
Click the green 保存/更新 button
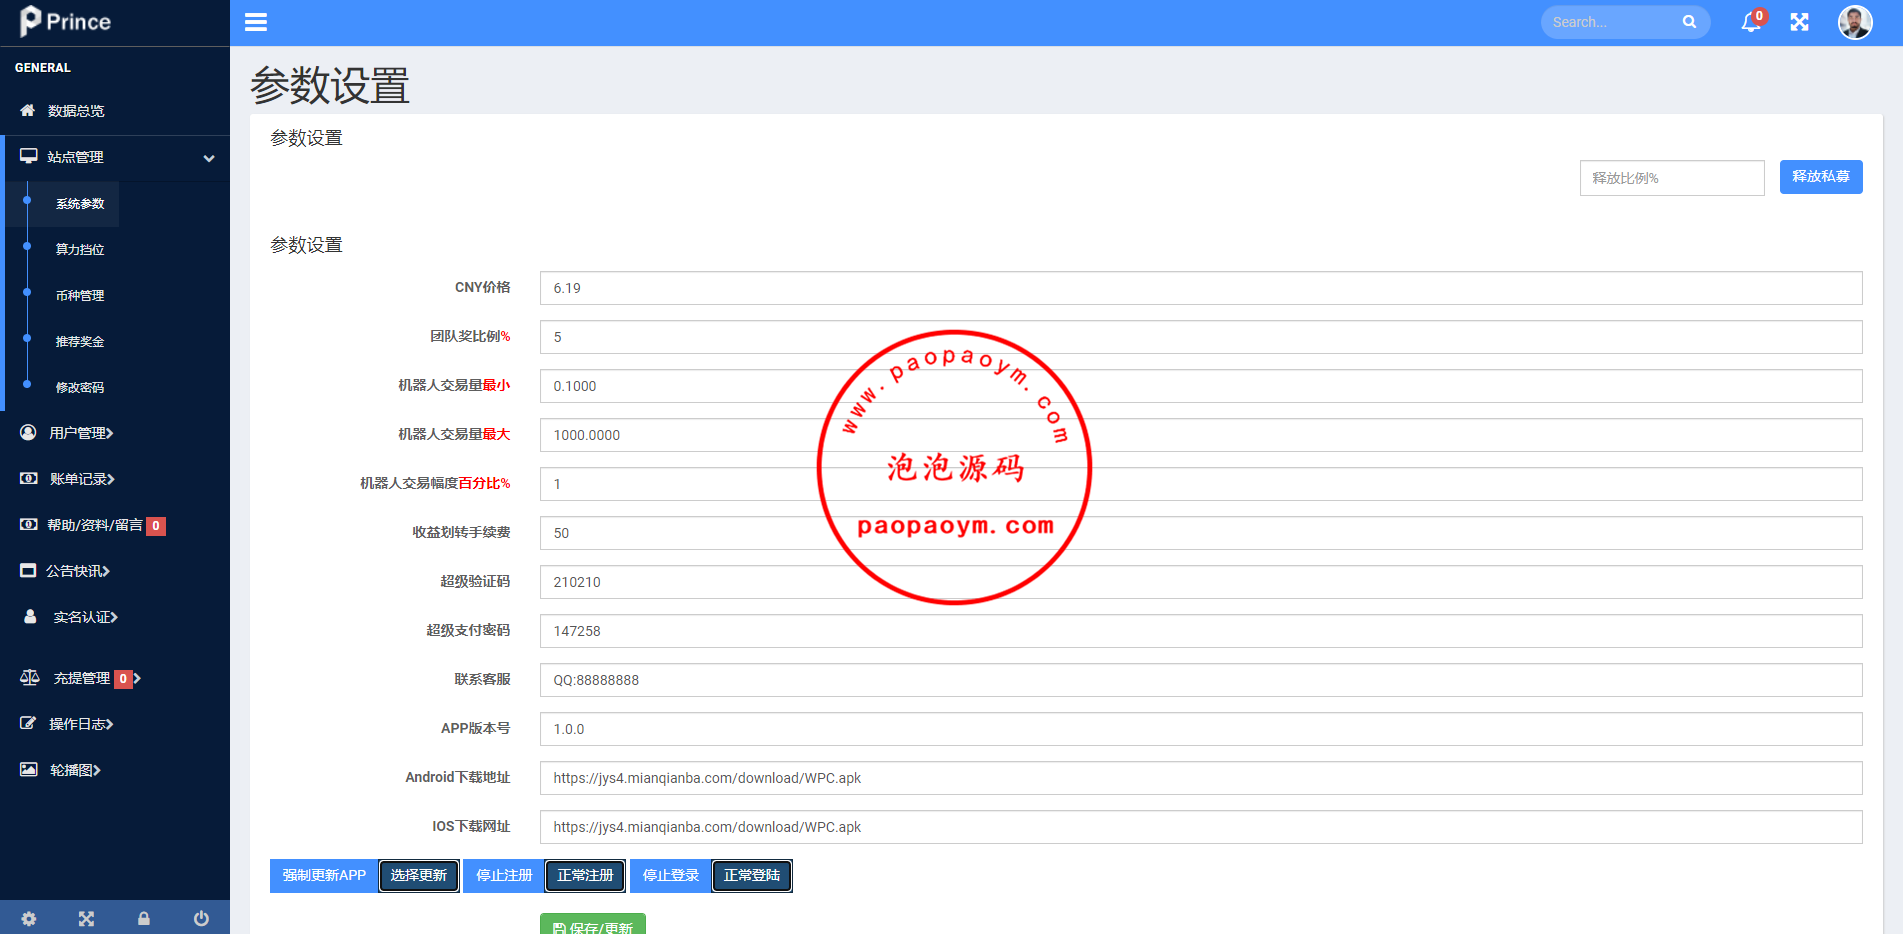pyautogui.click(x=593, y=925)
